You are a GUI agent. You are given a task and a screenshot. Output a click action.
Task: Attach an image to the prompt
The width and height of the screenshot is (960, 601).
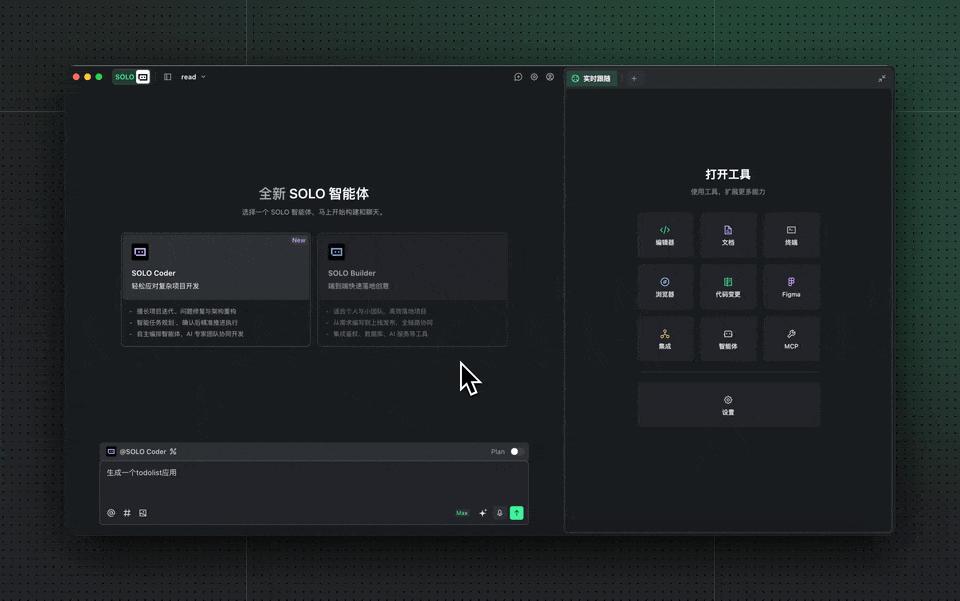143,513
